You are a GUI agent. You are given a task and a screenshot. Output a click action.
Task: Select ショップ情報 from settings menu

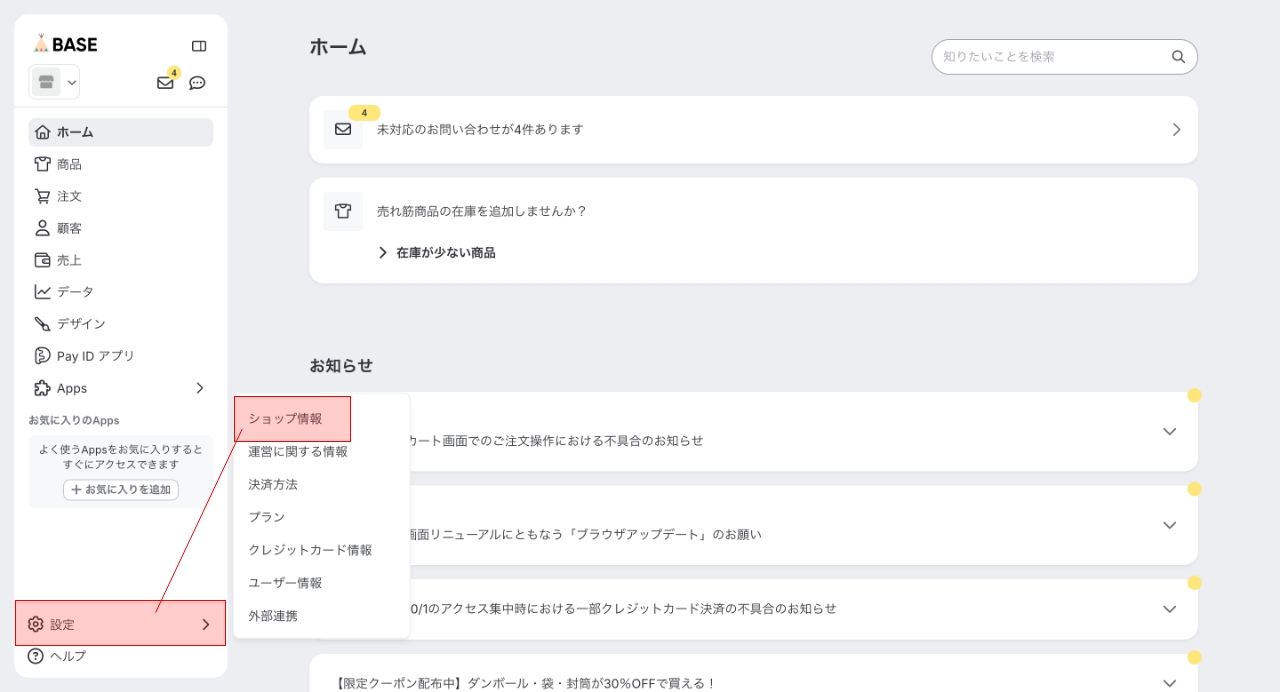point(285,419)
